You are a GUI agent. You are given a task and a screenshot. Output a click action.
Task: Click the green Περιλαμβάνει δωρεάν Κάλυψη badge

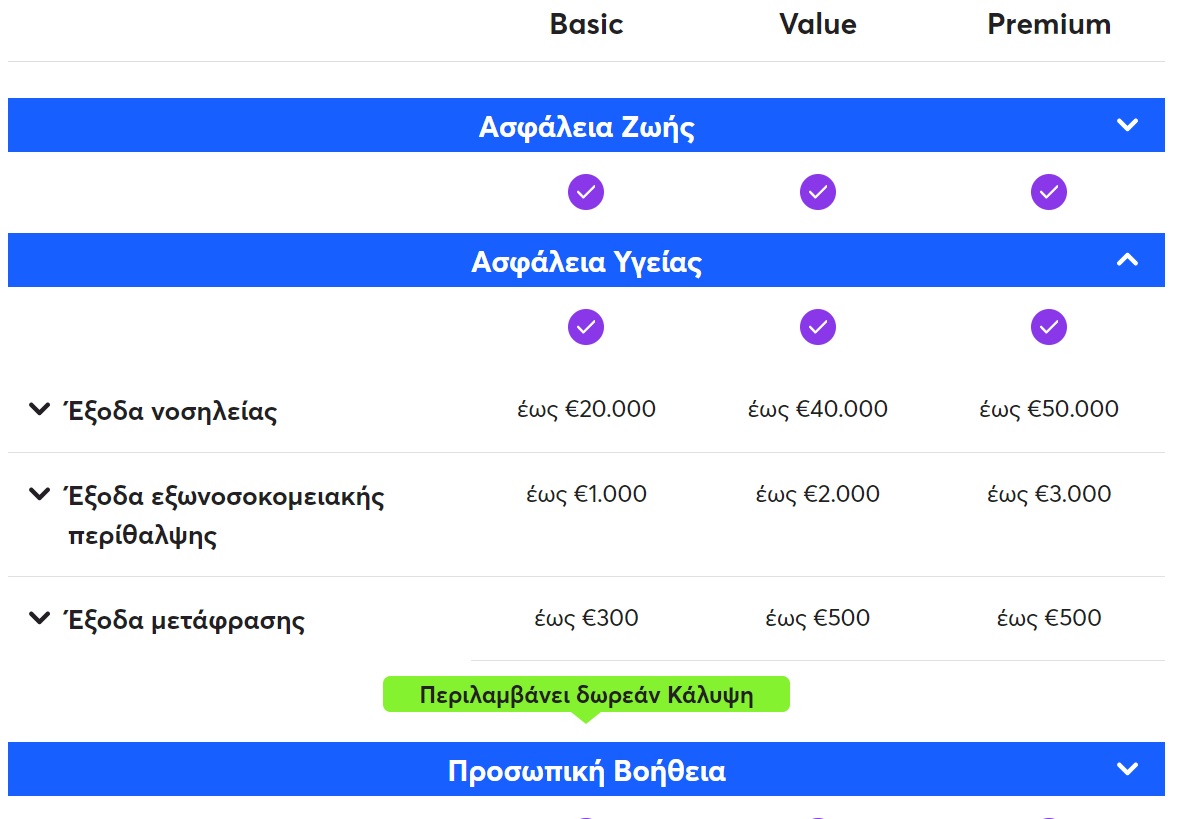click(586, 695)
